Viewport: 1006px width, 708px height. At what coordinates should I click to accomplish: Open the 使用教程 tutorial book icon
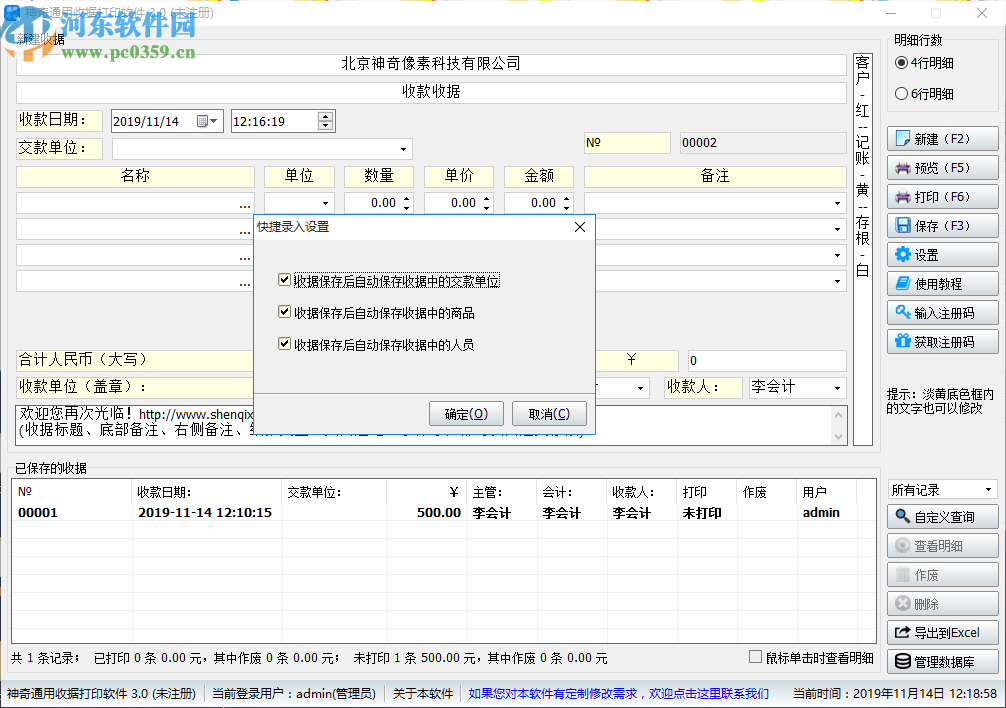pos(943,283)
